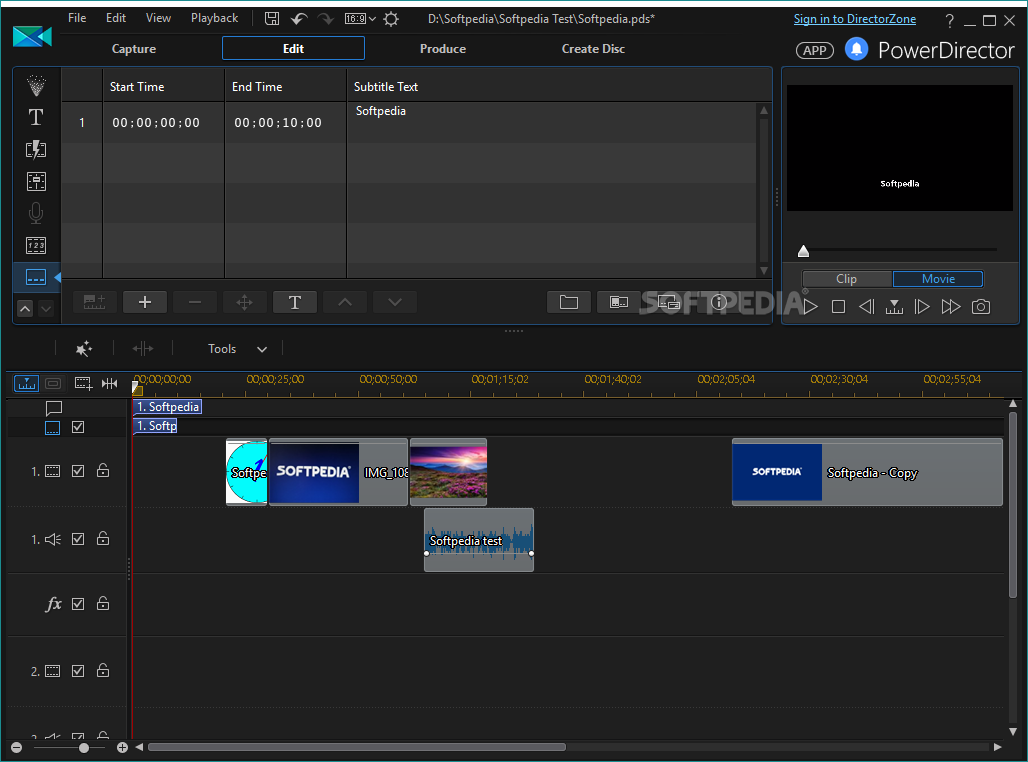The height and width of the screenshot is (762, 1028).
Task: Open the Transition Room icon
Action: click(x=36, y=150)
